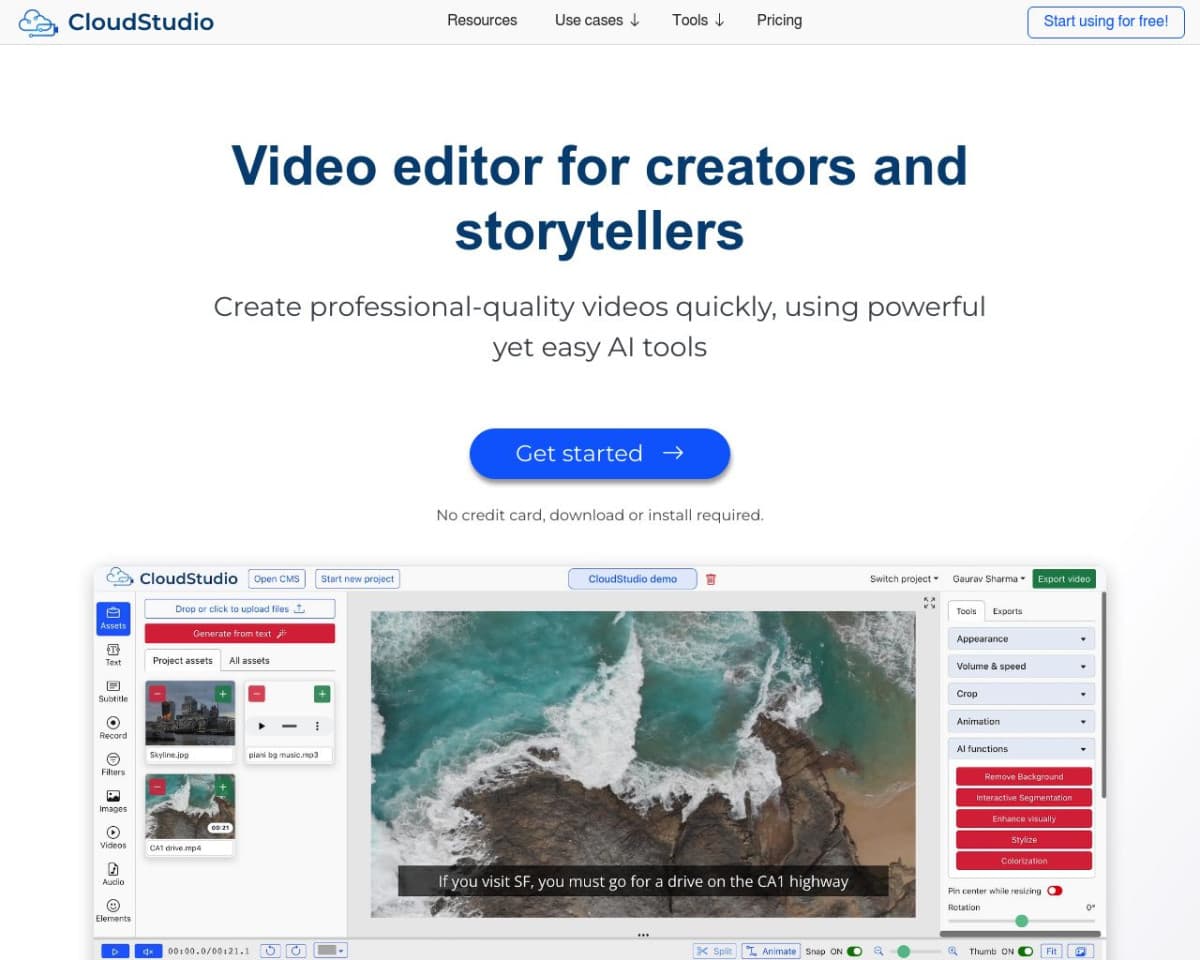The height and width of the screenshot is (960, 1200).
Task: Collapse the AI functions section
Action: (1021, 749)
